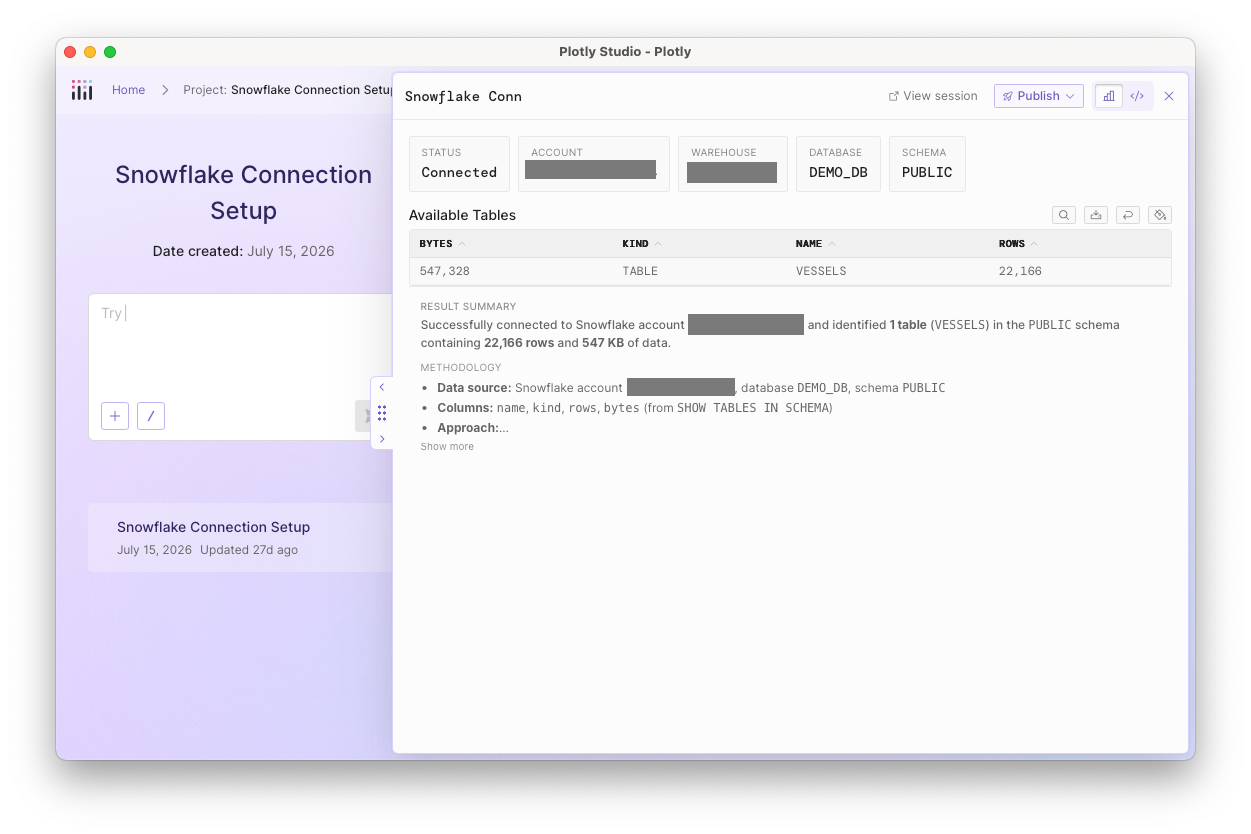Viewport: 1251px width, 834px height.
Task: Collapse panel with the left chevron handle
Action: coord(382,387)
